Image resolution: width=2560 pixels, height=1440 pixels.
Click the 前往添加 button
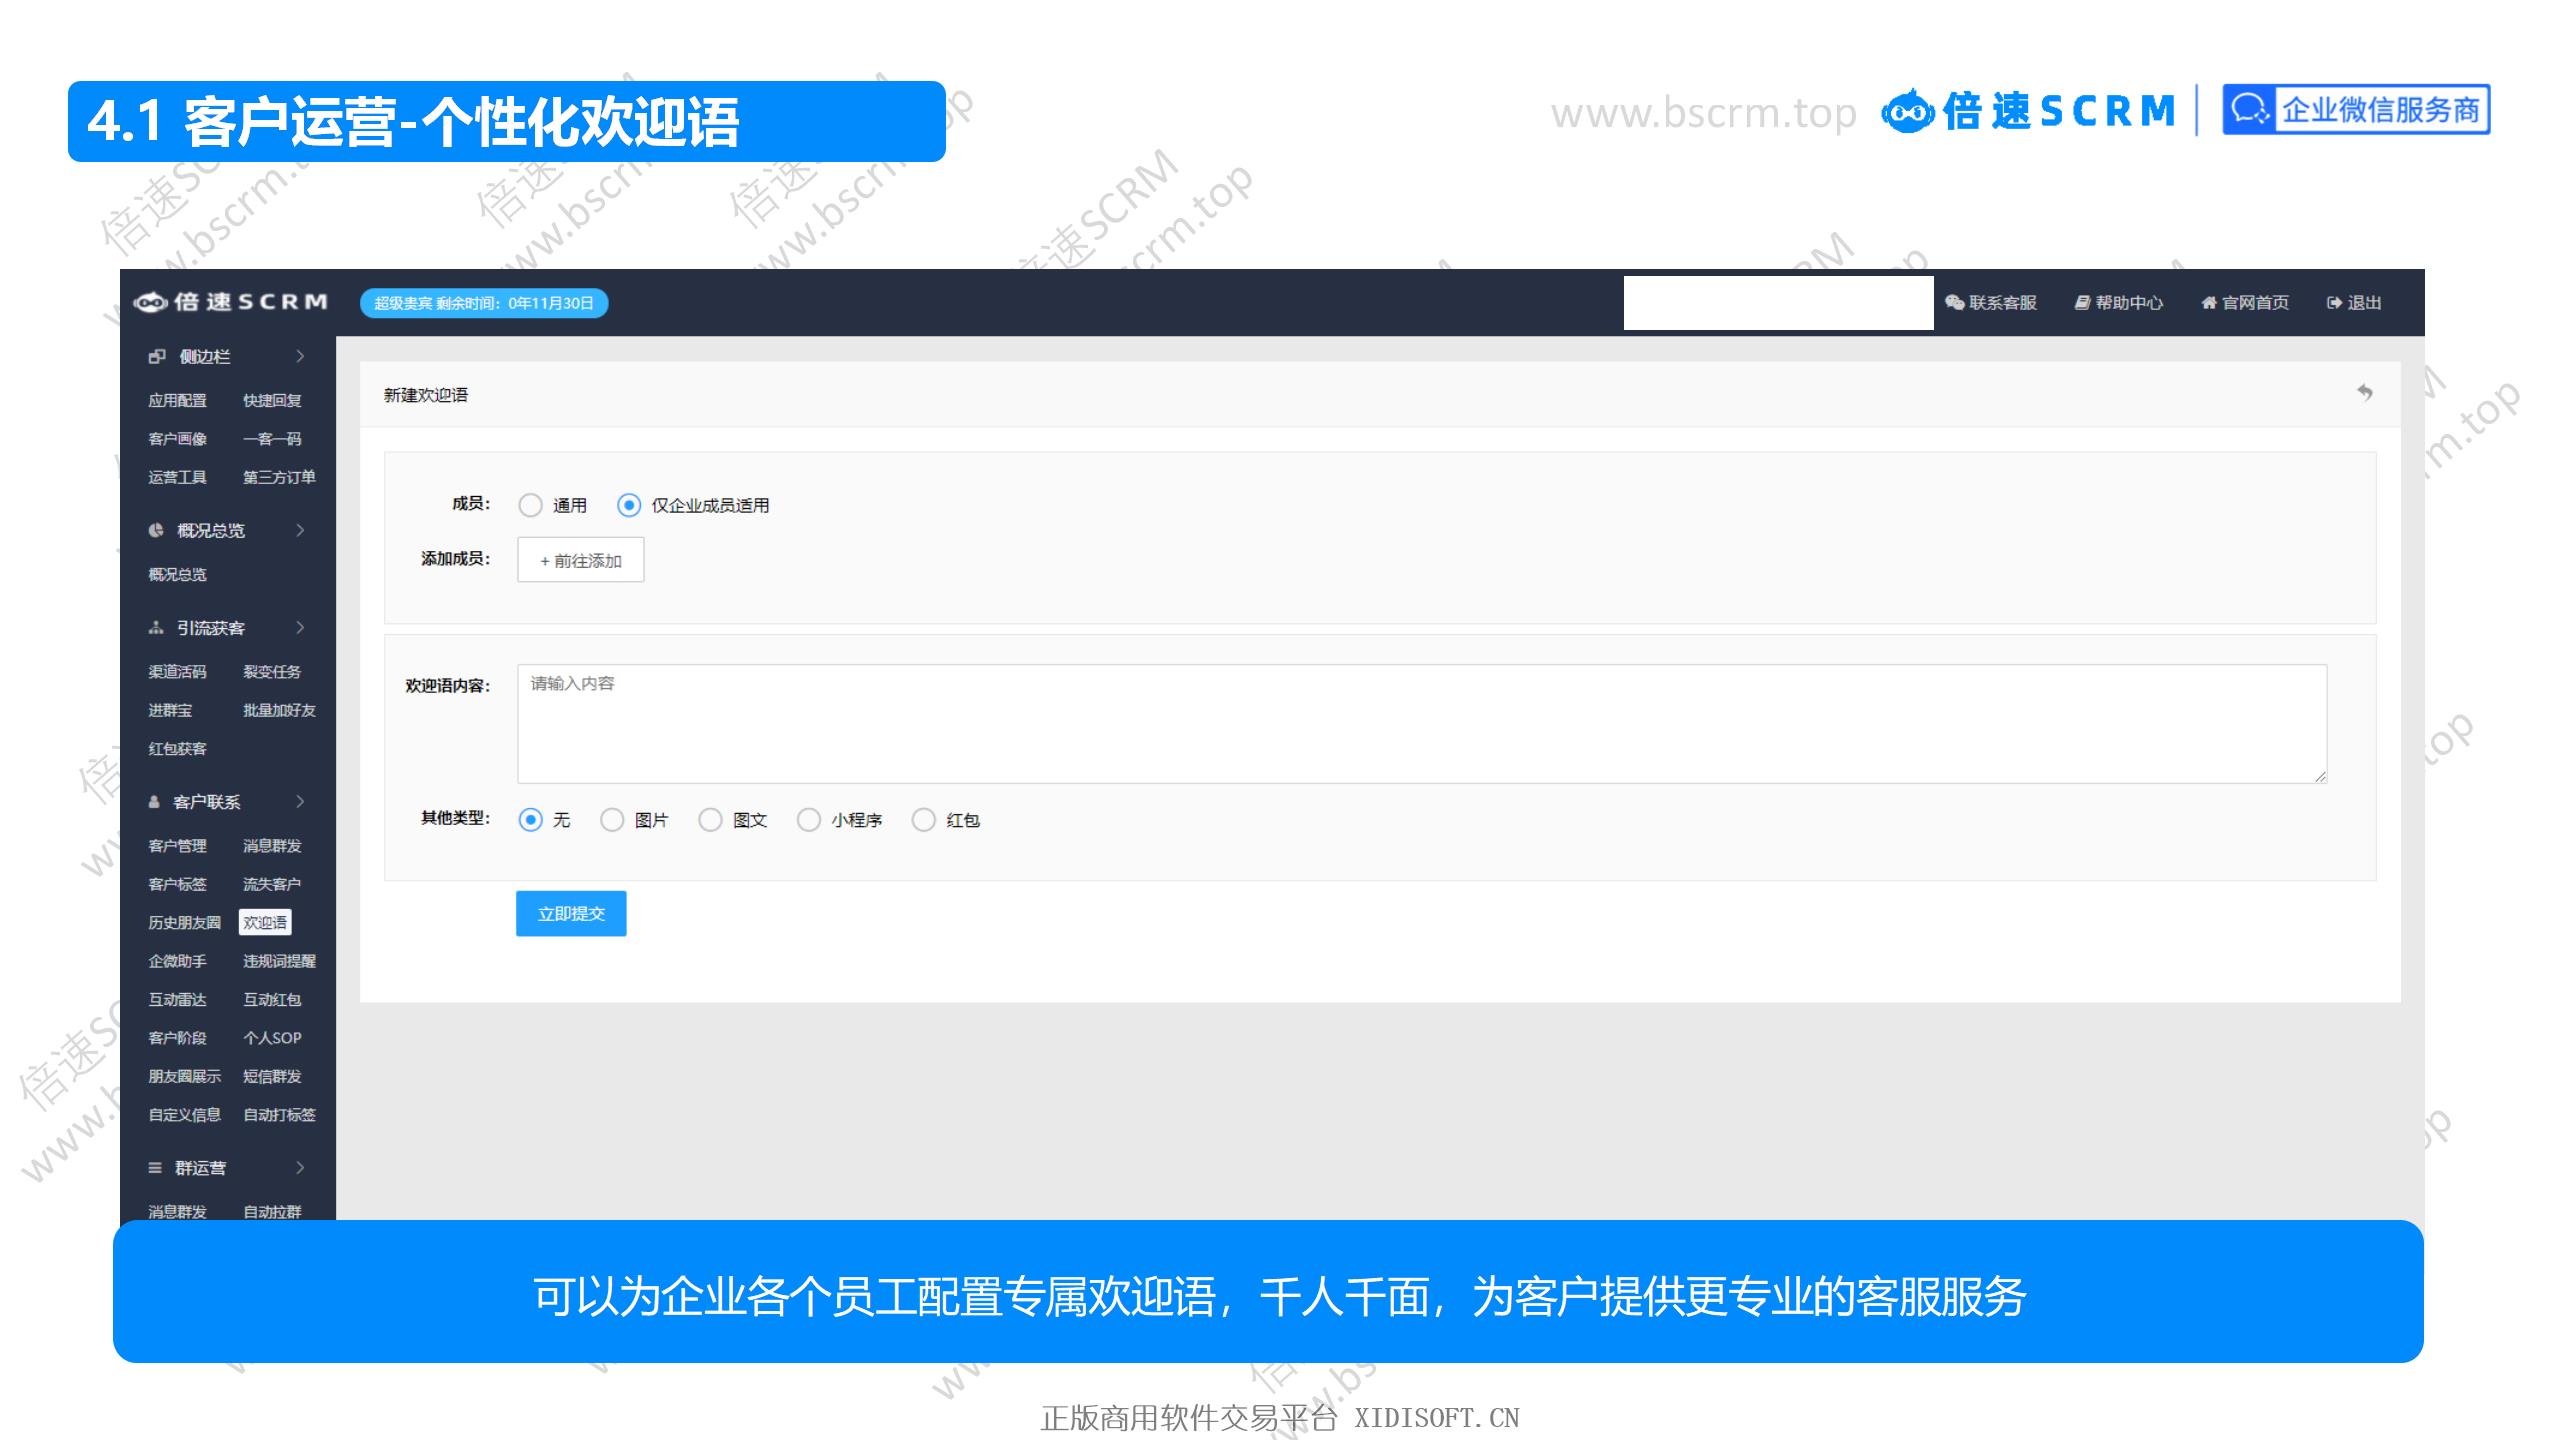click(x=580, y=560)
